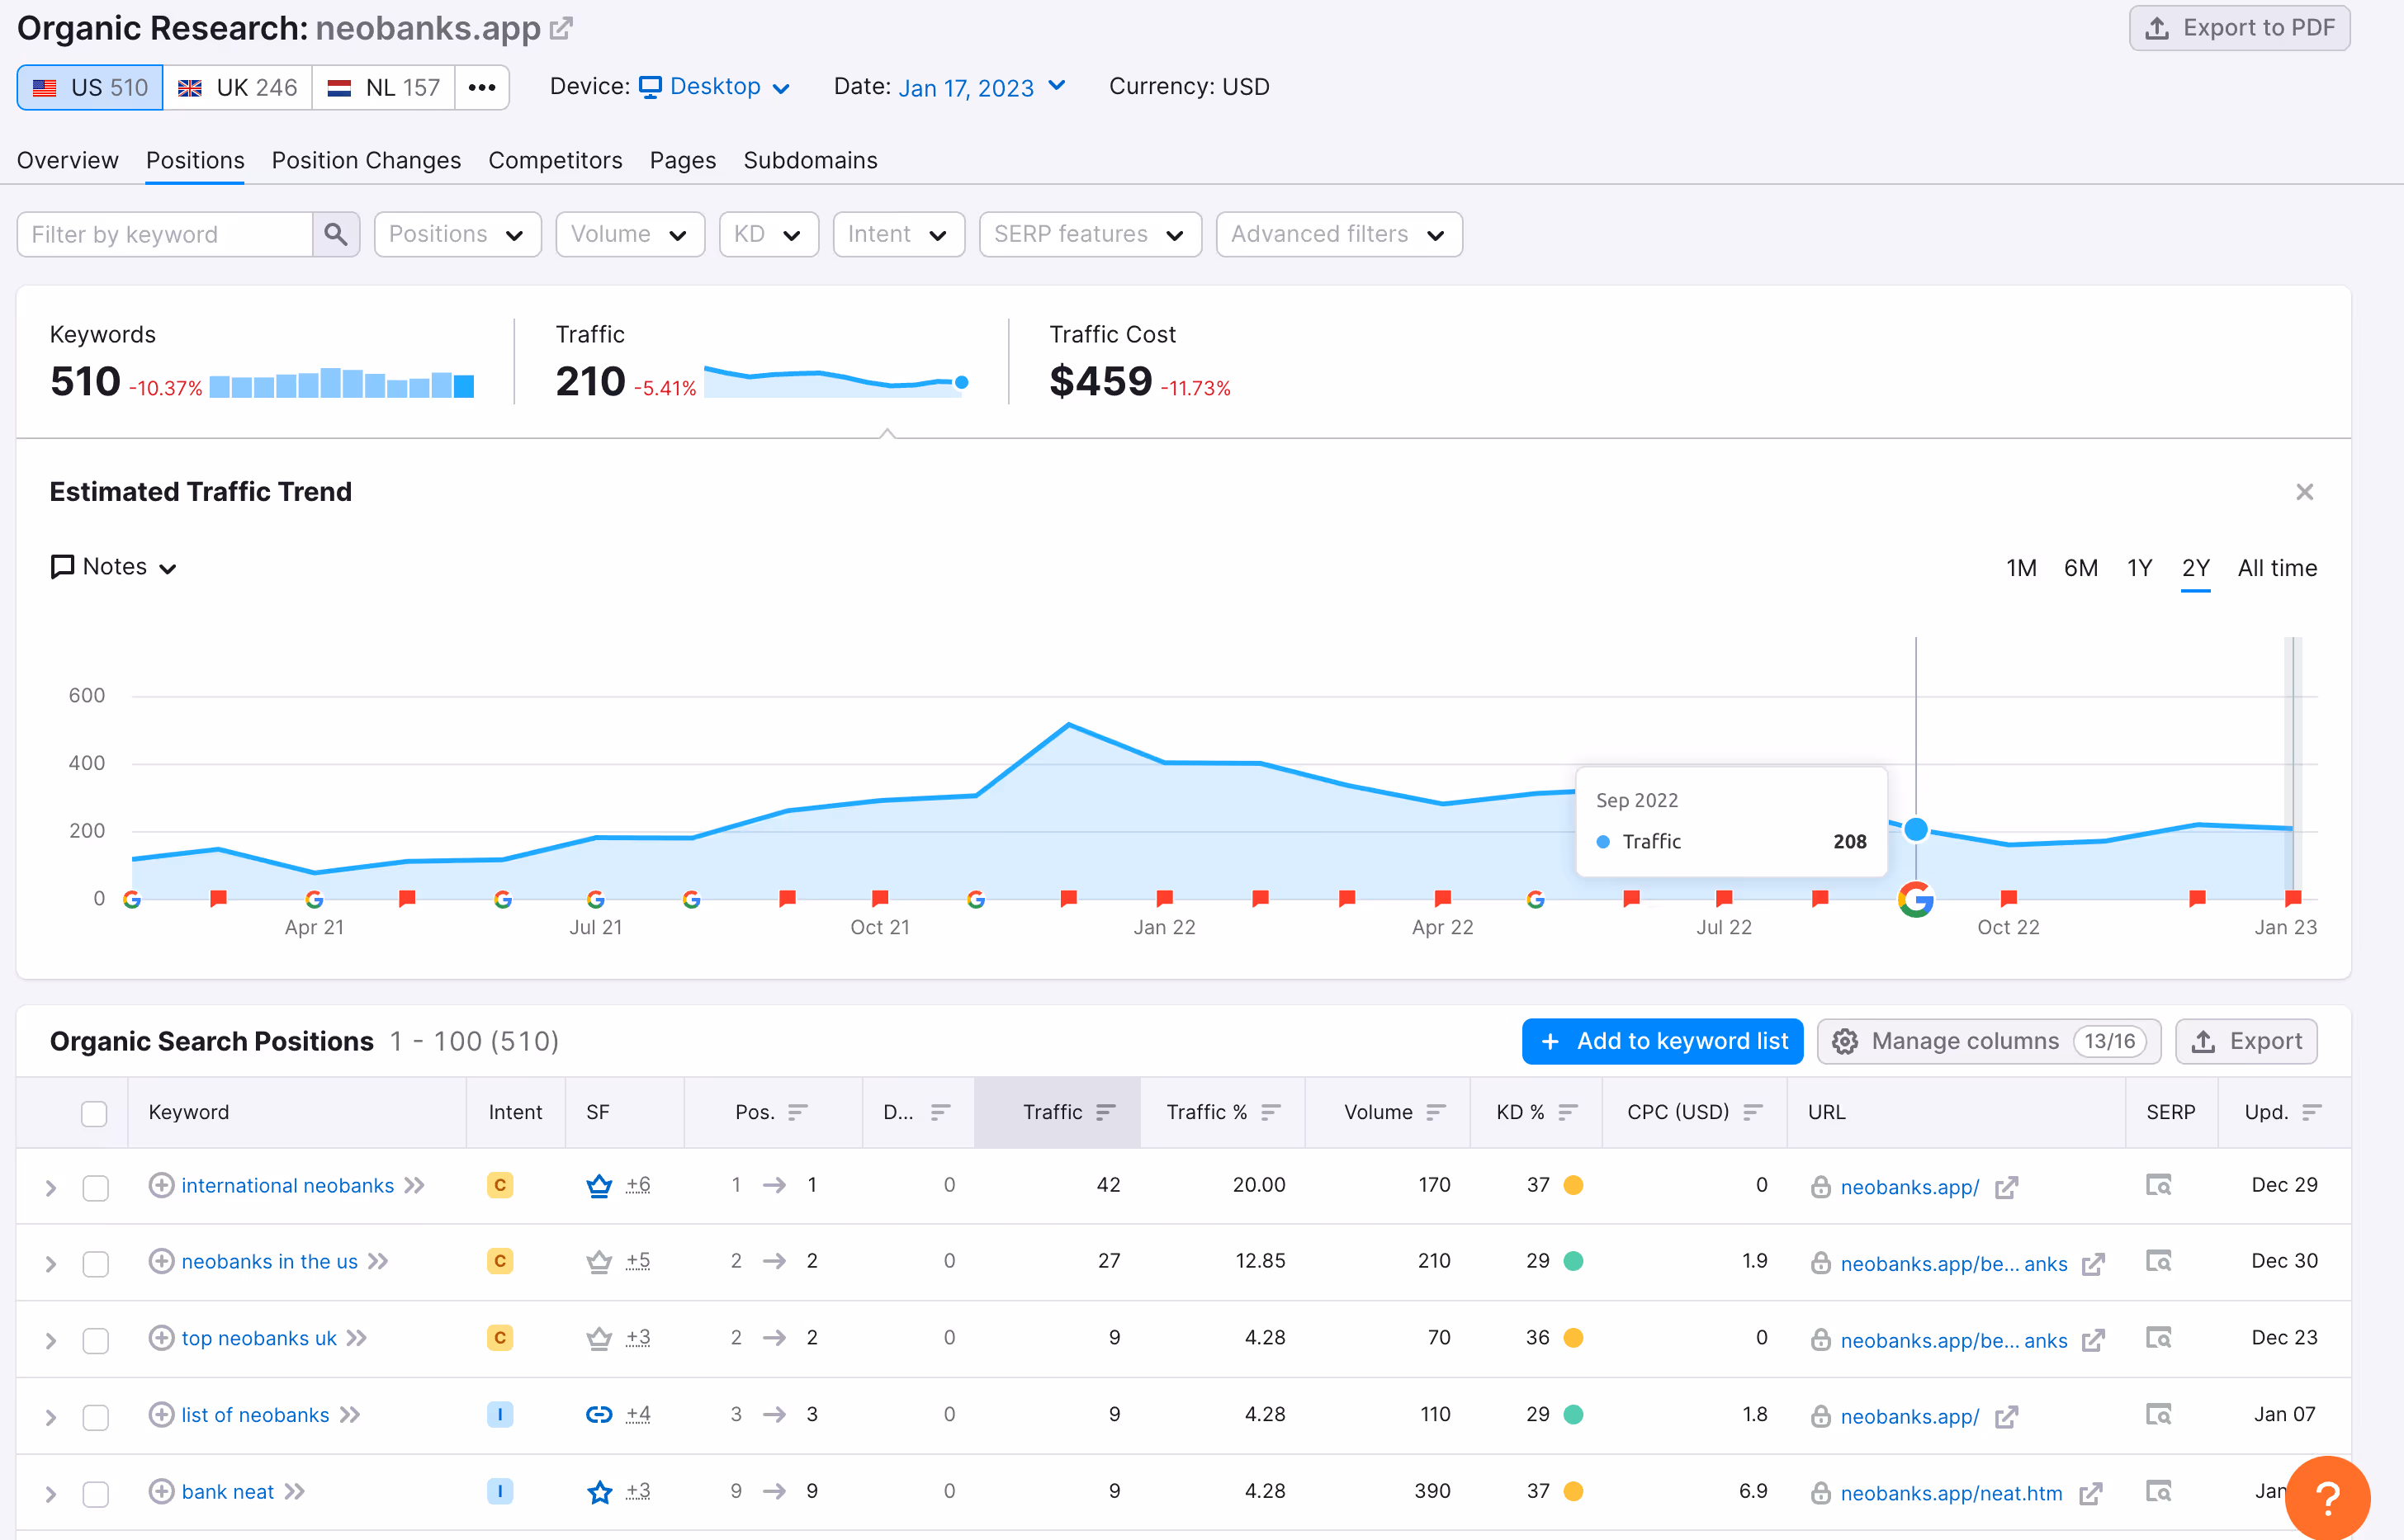Screen dimensions: 2404x1540
Task: Tick the checkbox for 'list of neobanks'
Action: [96, 1416]
